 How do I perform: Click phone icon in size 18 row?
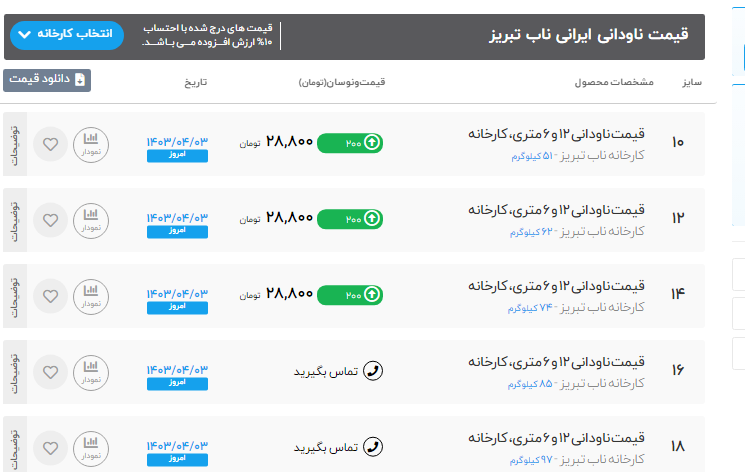(x=372, y=447)
